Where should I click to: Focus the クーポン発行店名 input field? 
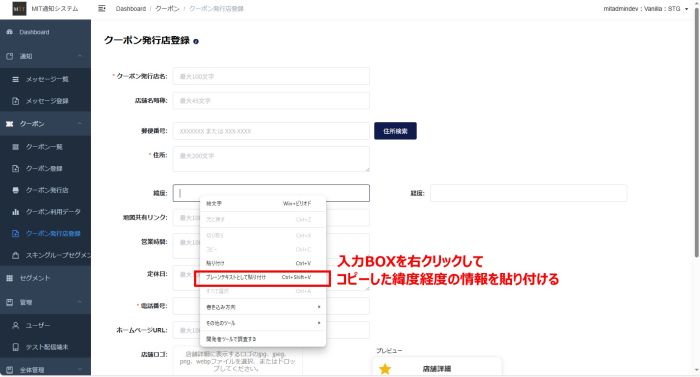271,76
